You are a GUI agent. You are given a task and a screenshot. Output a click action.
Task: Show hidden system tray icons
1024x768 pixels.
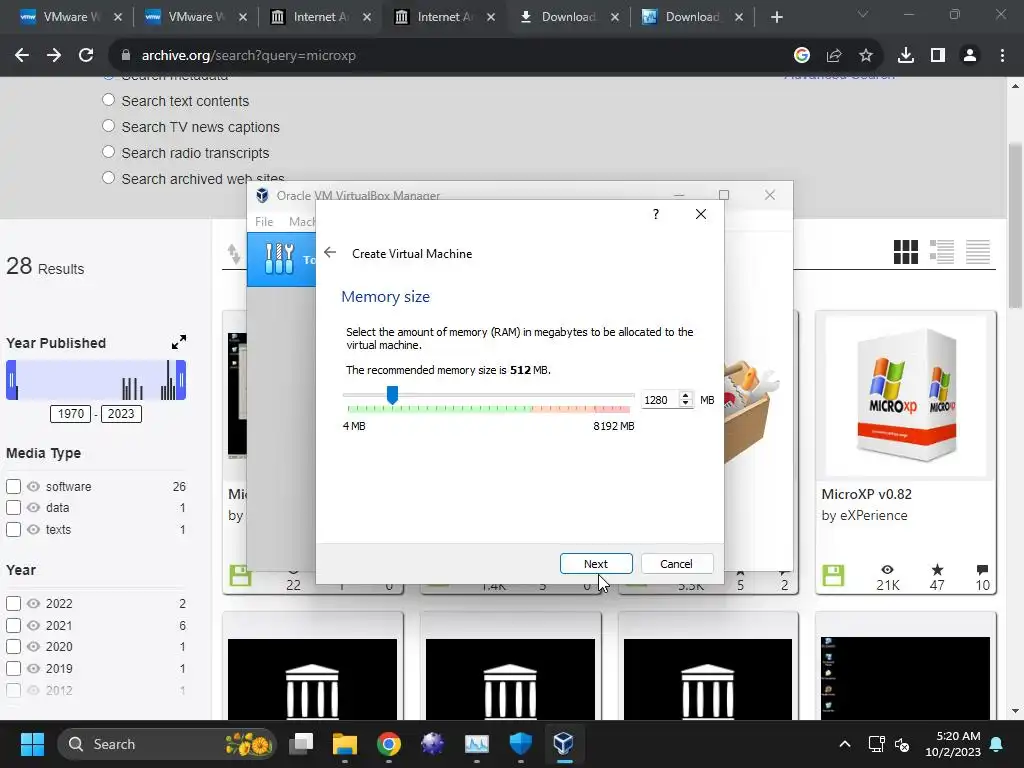tap(844, 744)
